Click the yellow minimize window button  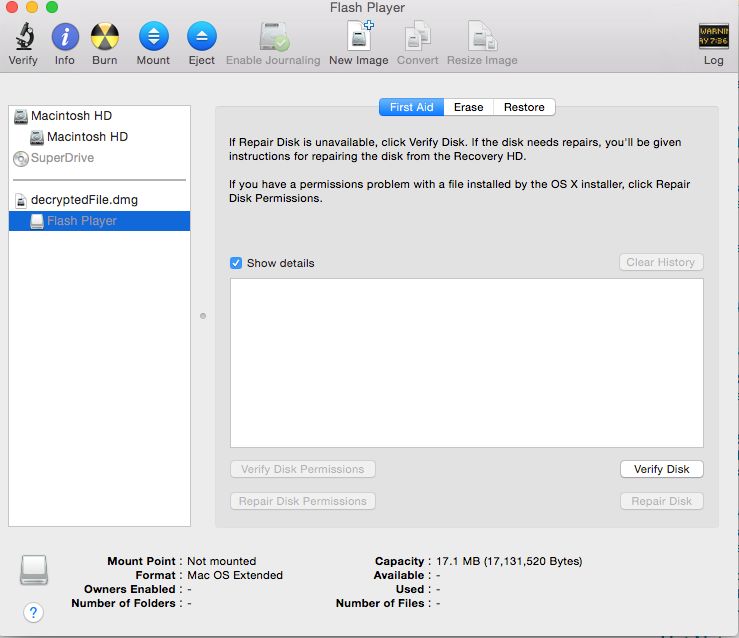click(32, 7)
